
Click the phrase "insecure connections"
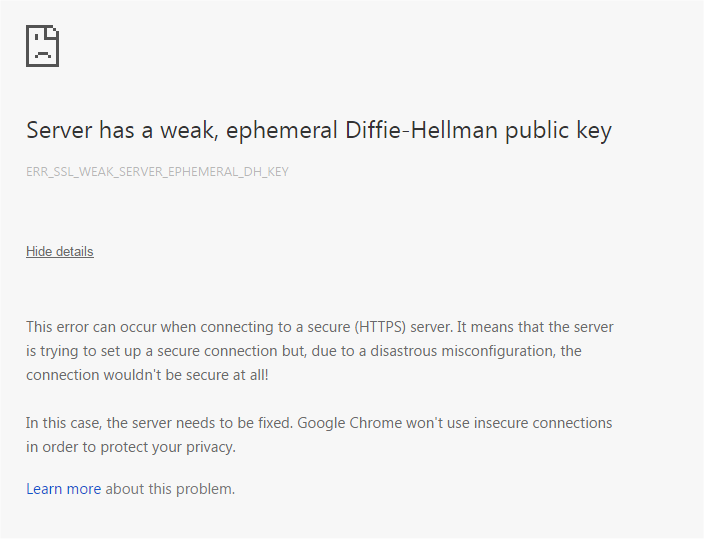point(543,423)
